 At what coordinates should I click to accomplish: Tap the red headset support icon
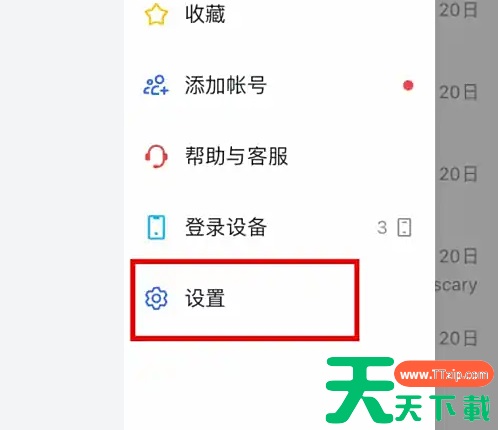156,156
